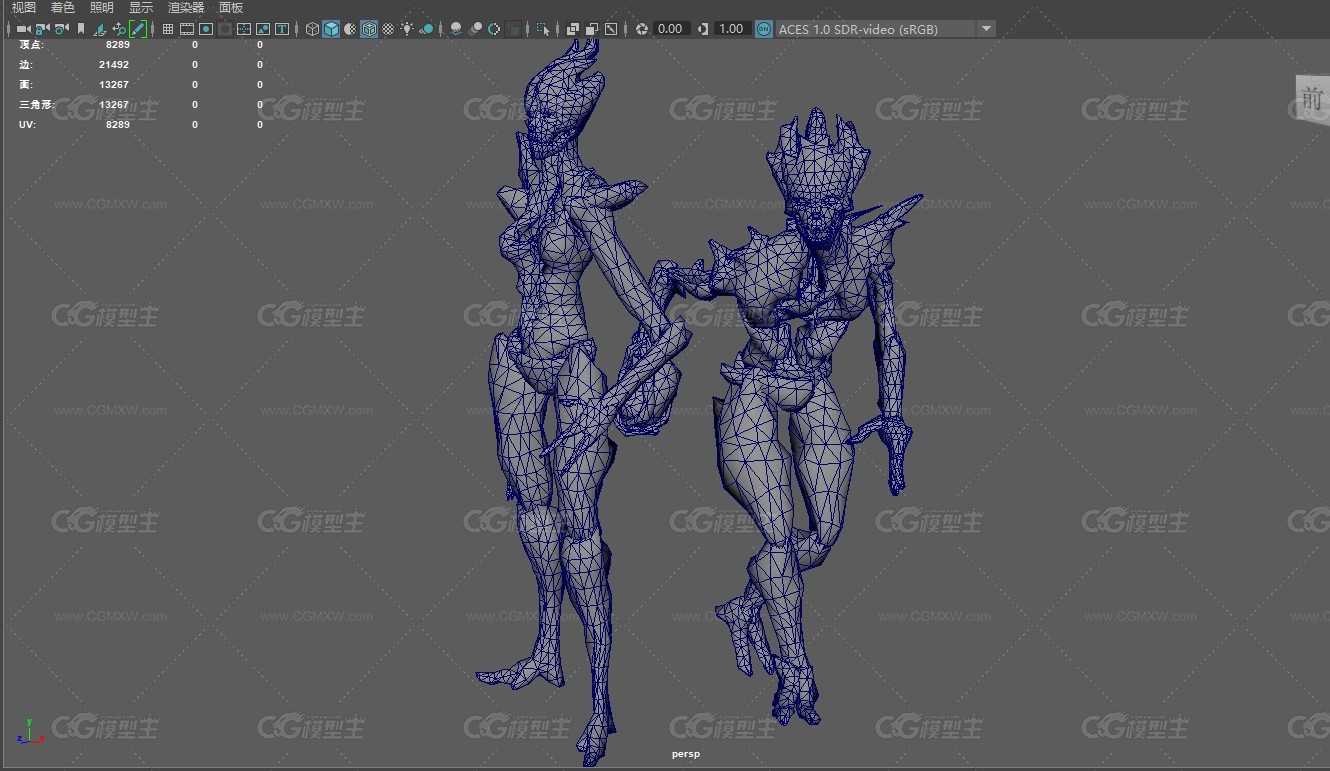Open the 着色 (Shading) menu

click(62, 8)
